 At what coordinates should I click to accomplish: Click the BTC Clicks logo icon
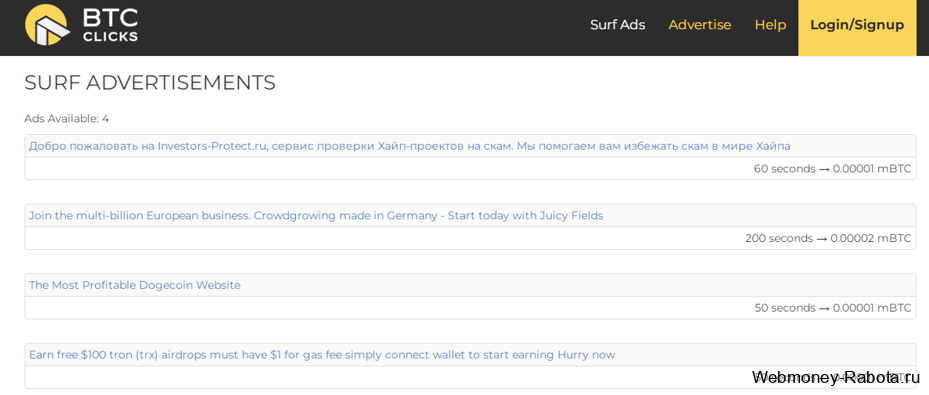[48, 25]
